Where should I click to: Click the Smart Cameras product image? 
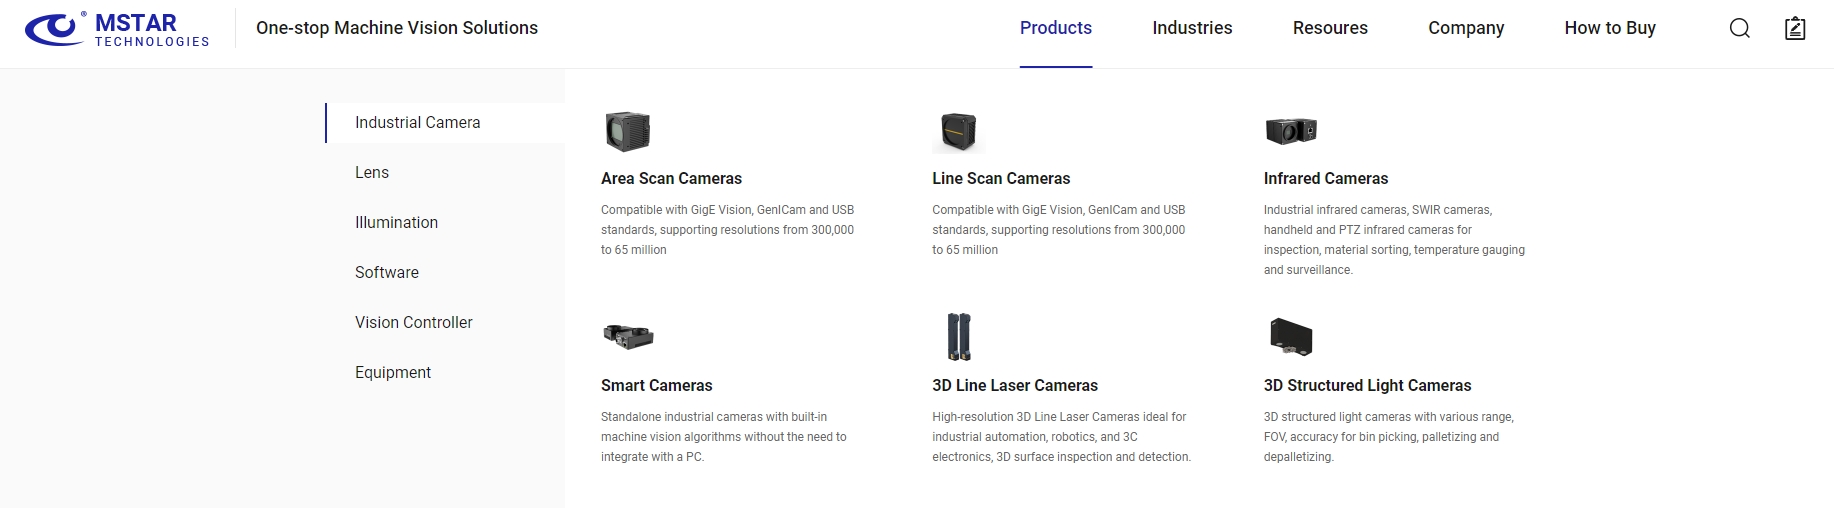pyautogui.click(x=628, y=337)
